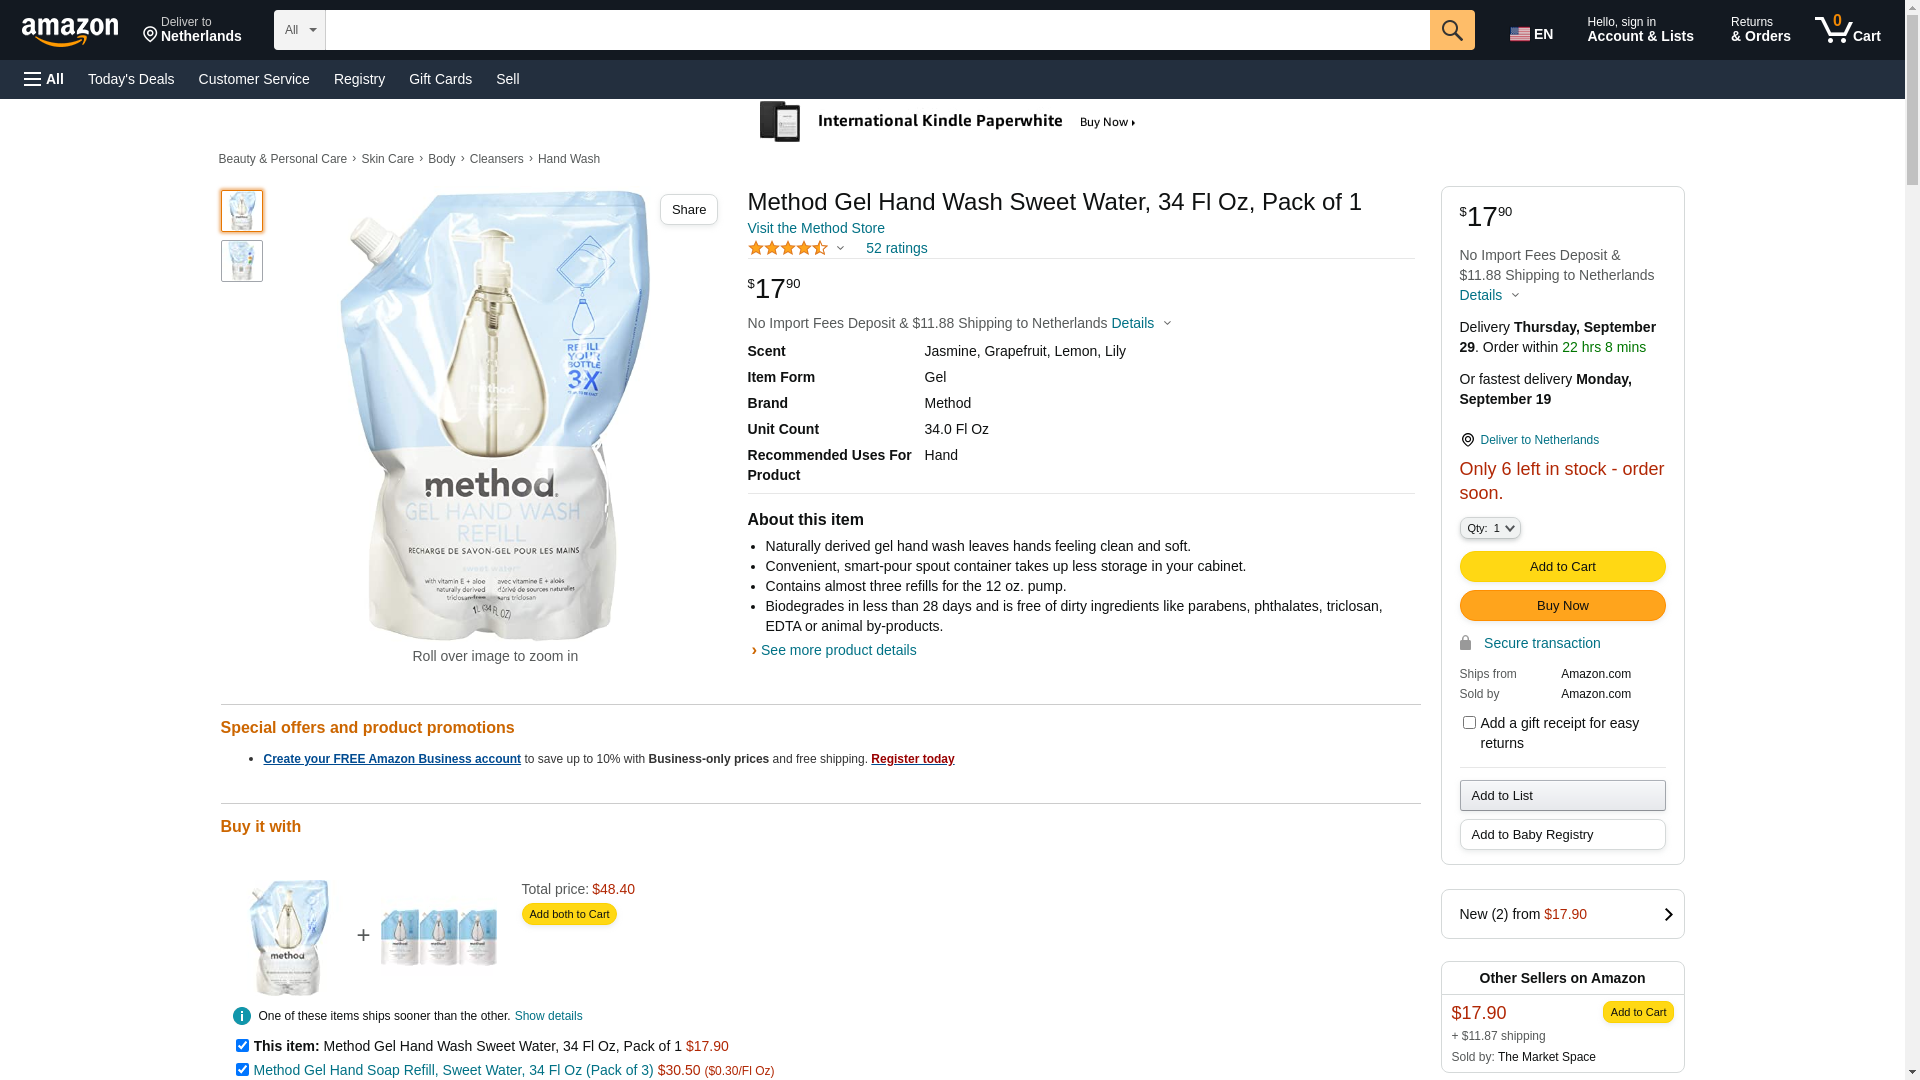Open Today's Deals in navigation bar

click(x=131, y=79)
